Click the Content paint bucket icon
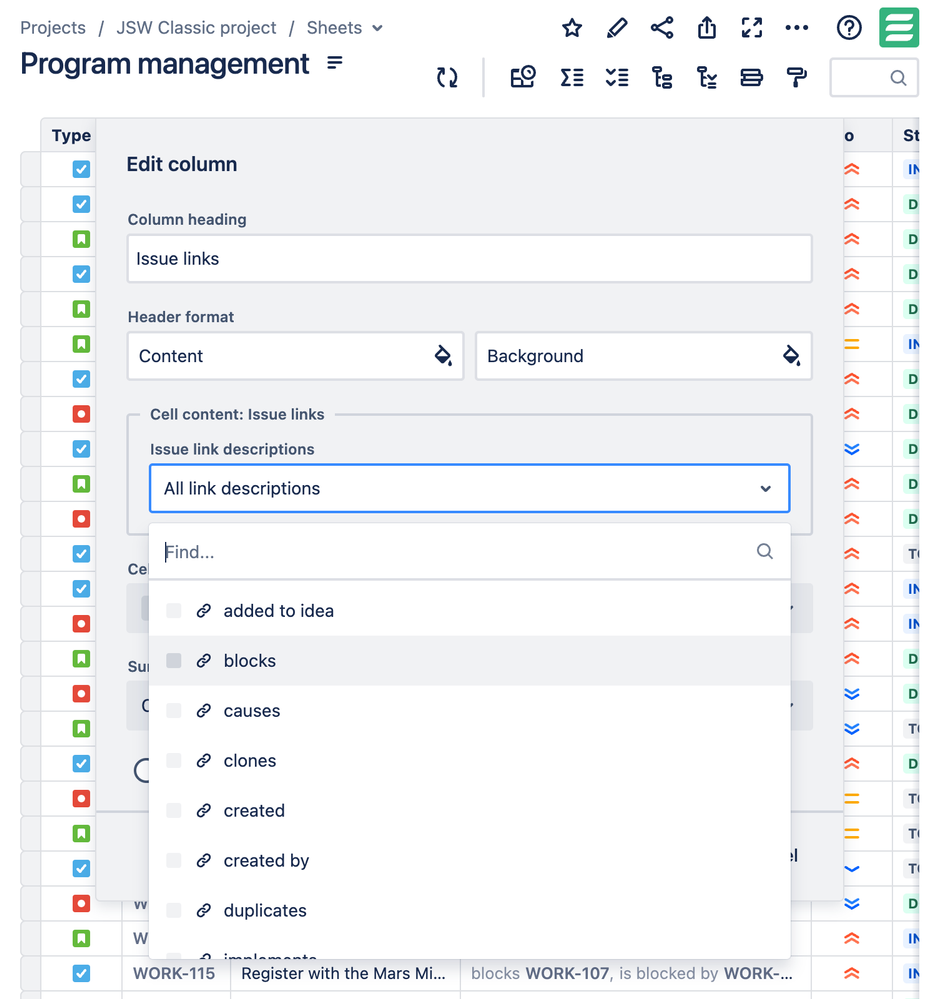This screenshot has height=999, width=932. coord(443,356)
